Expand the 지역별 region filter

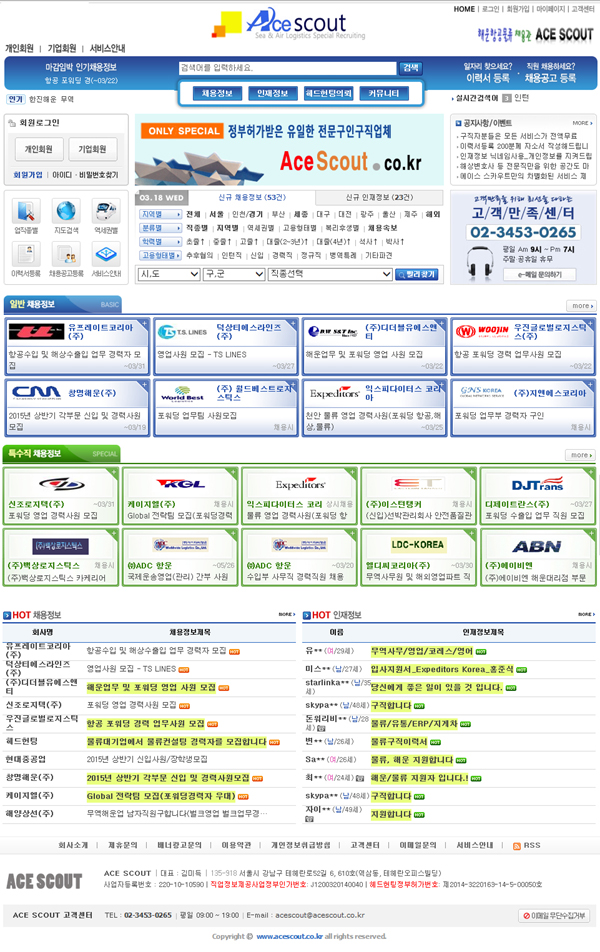click(160, 214)
